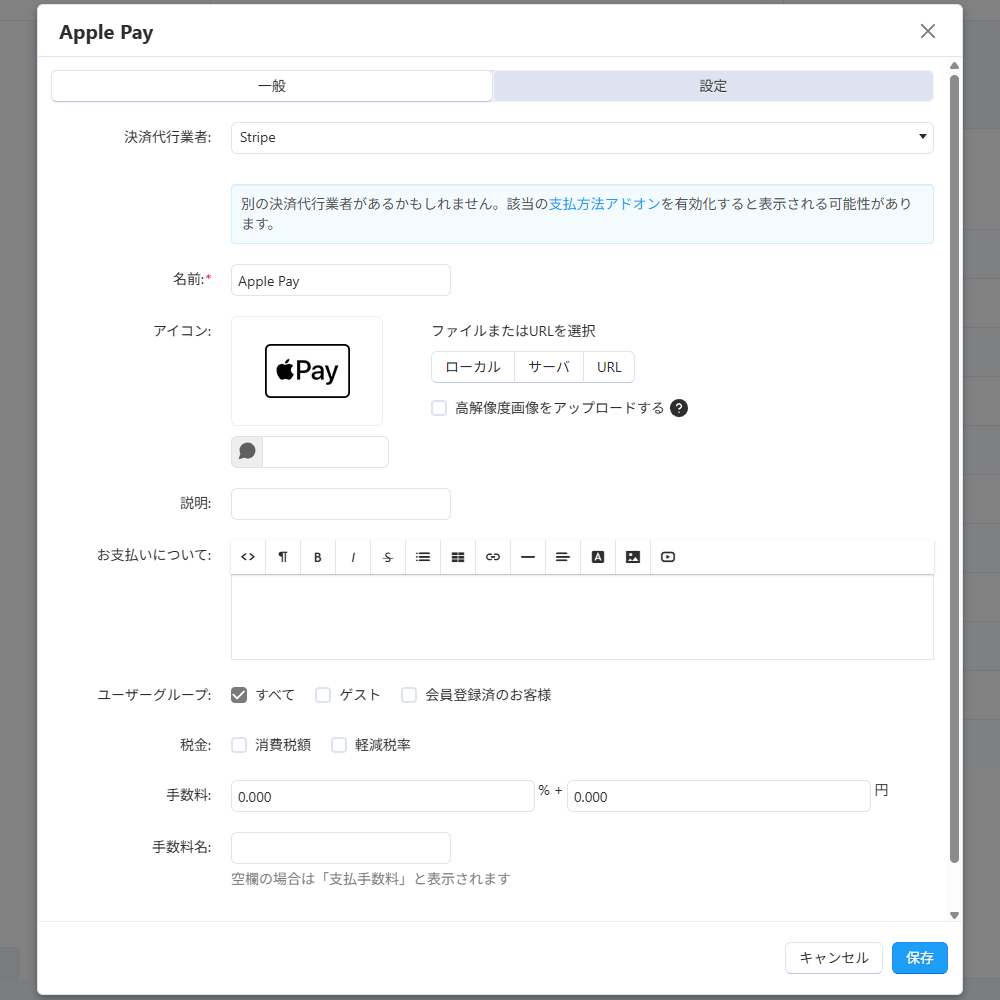Toggle HTML source code view in editor
Viewport: 1000px width, 1000px height.
pos(248,557)
